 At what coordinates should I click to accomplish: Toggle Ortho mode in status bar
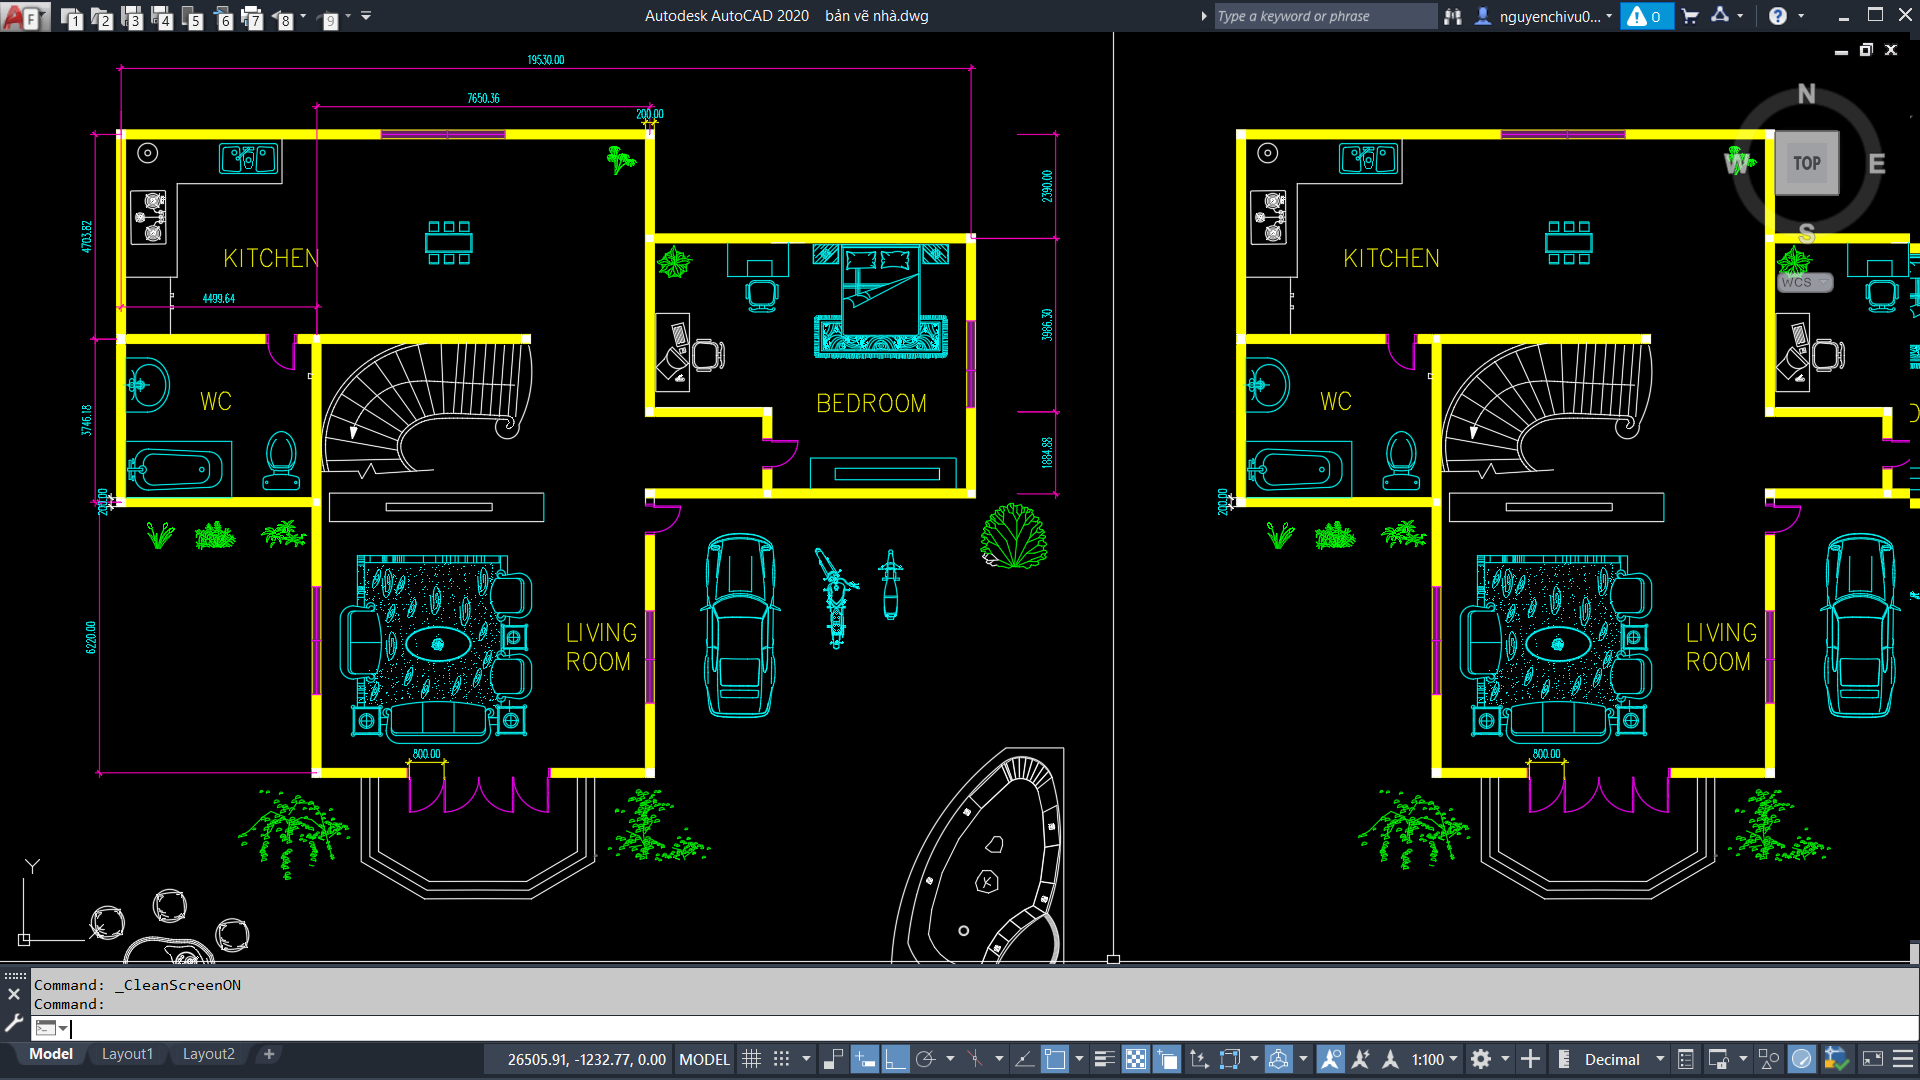click(x=896, y=1059)
